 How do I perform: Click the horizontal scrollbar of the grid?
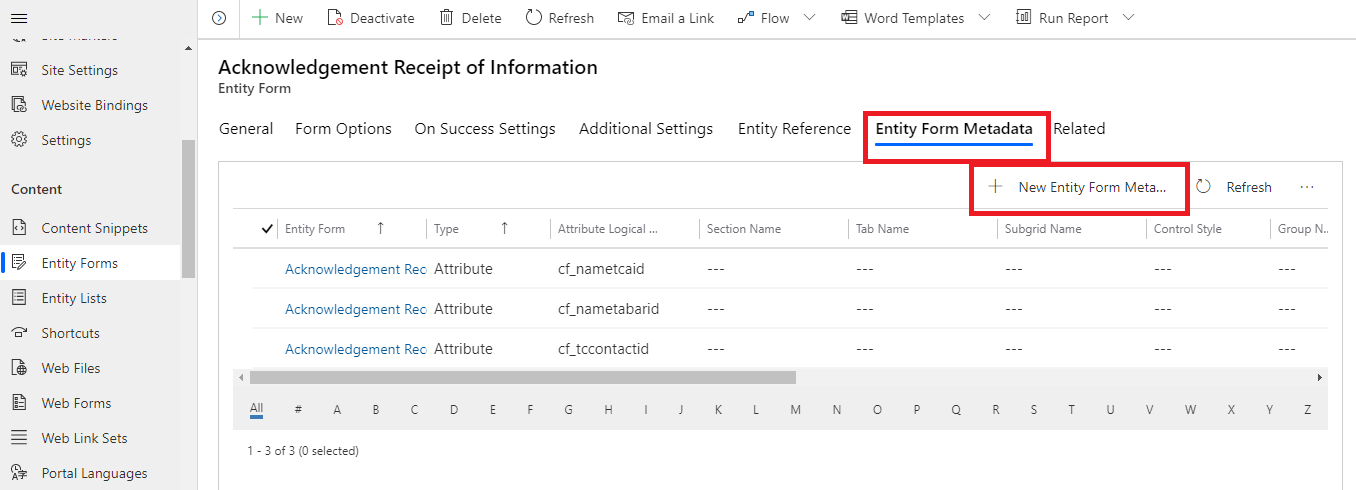click(522, 377)
